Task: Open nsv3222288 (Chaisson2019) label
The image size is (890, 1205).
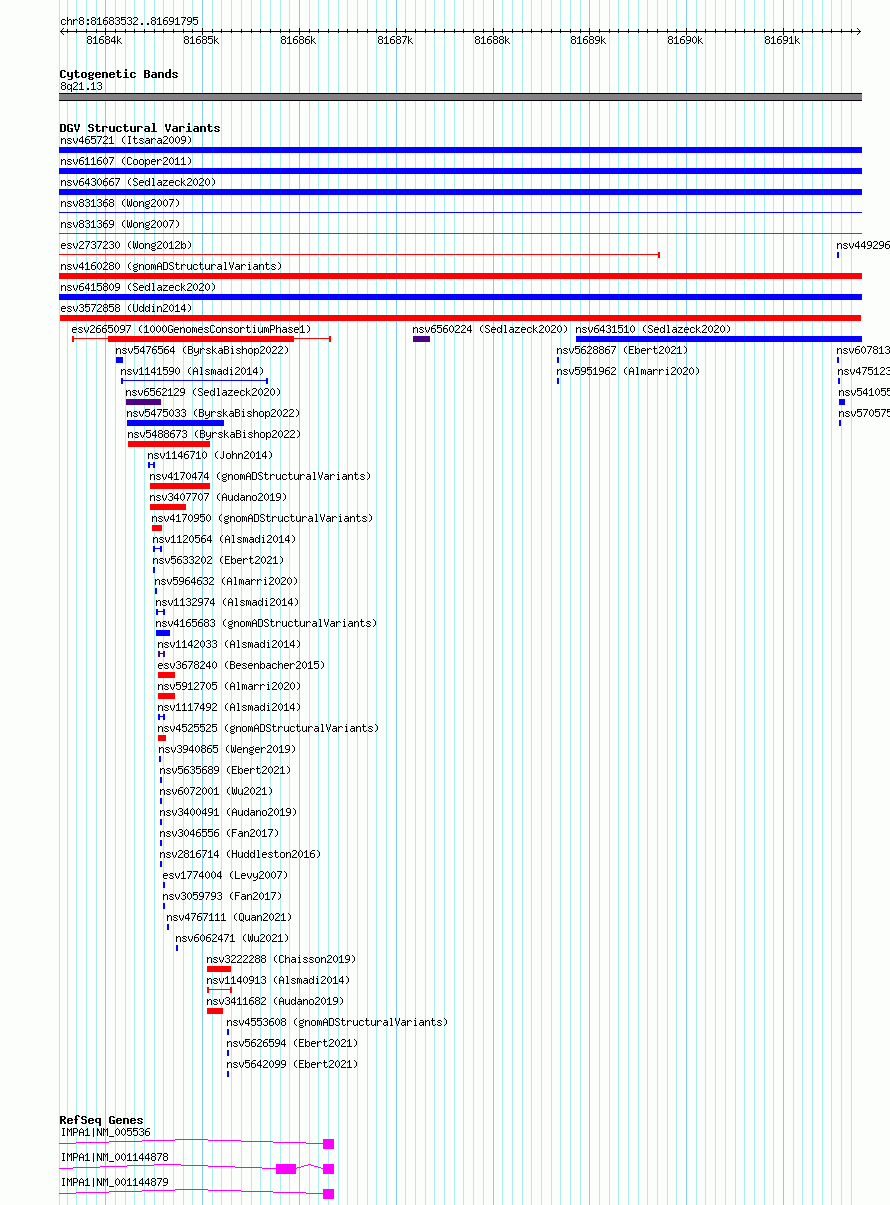Action: (x=281, y=959)
